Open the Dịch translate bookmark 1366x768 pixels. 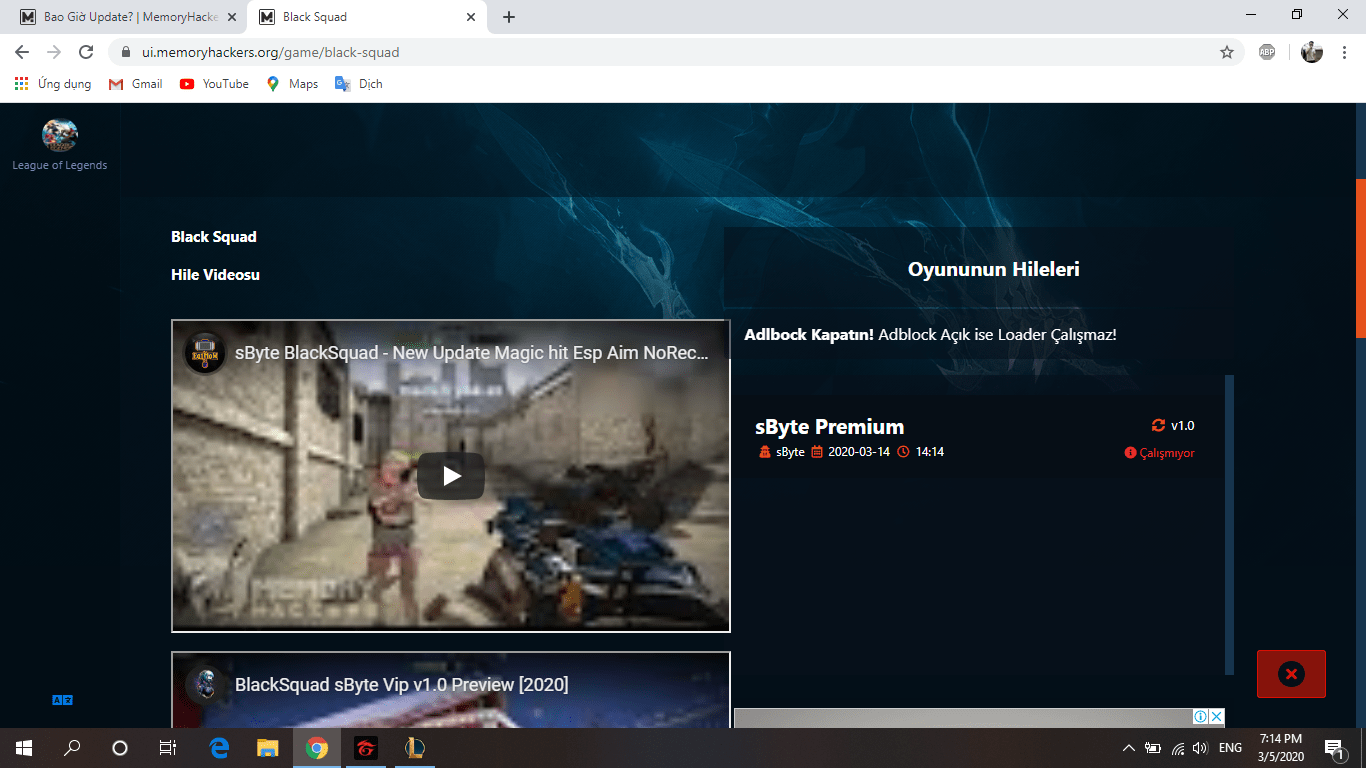(x=358, y=84)
